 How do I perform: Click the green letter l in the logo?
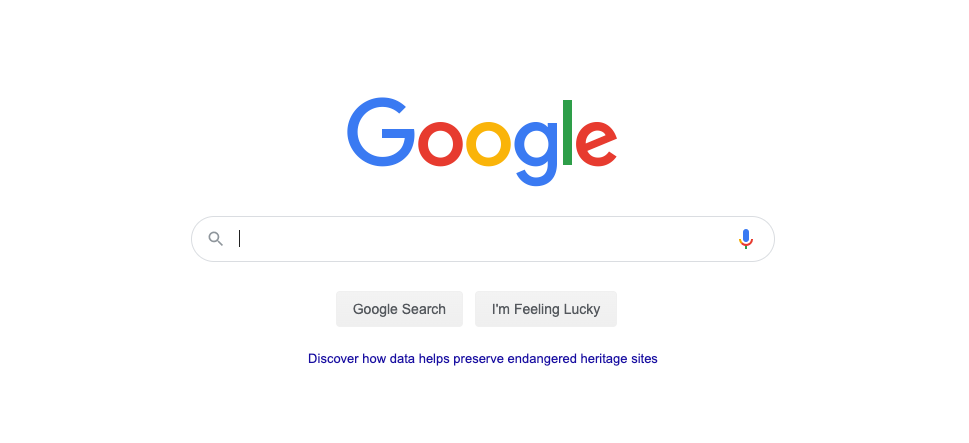[x=567, y=132]
